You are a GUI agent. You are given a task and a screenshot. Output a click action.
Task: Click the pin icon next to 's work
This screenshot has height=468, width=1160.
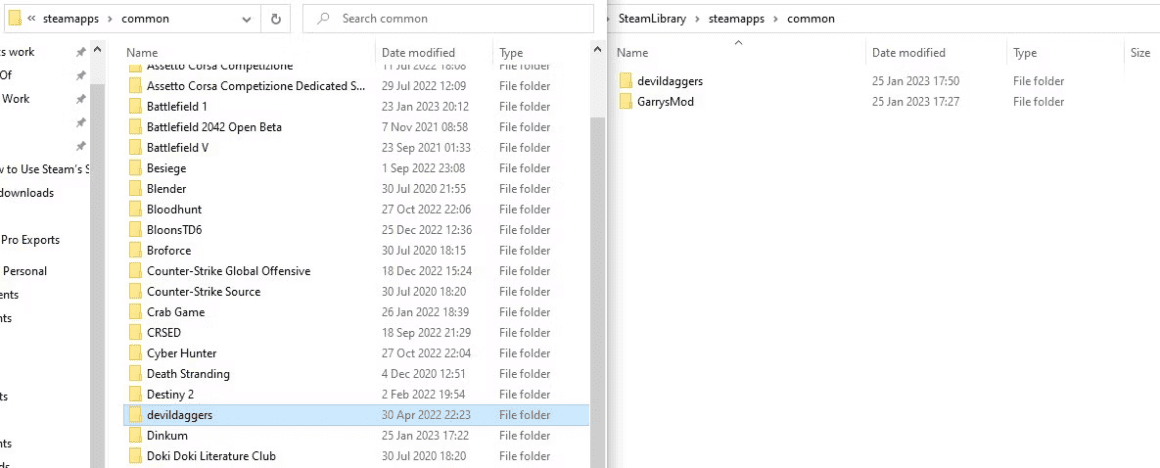[81, 52]
